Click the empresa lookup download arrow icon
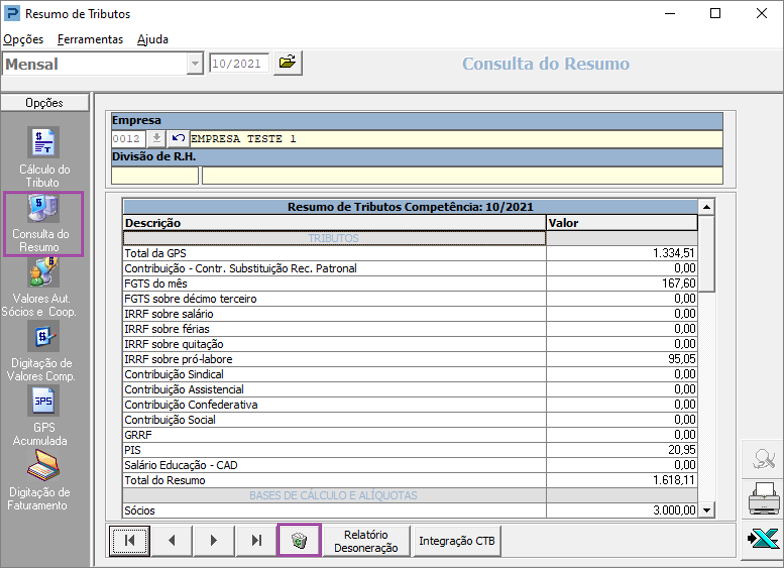Screen dimensions: 784x568 (156, 138)
